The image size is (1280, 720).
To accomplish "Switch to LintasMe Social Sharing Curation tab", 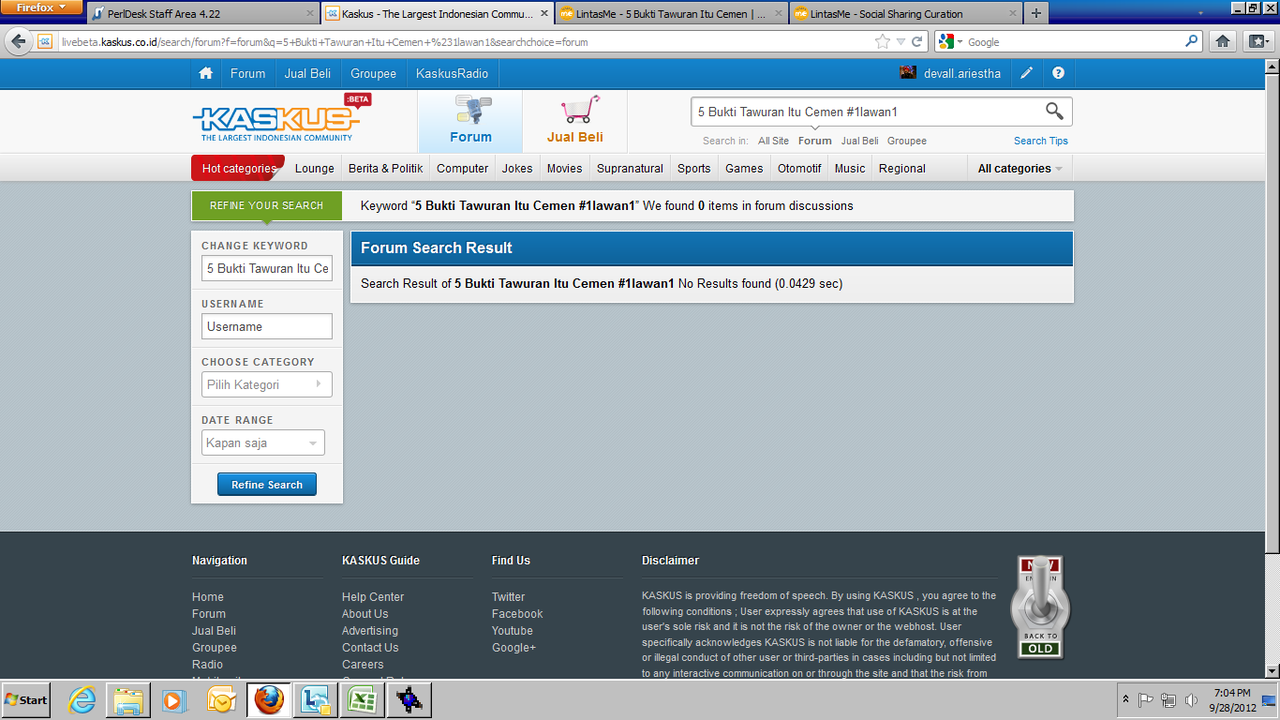I will pyautogui.click(x=905, y=14).
